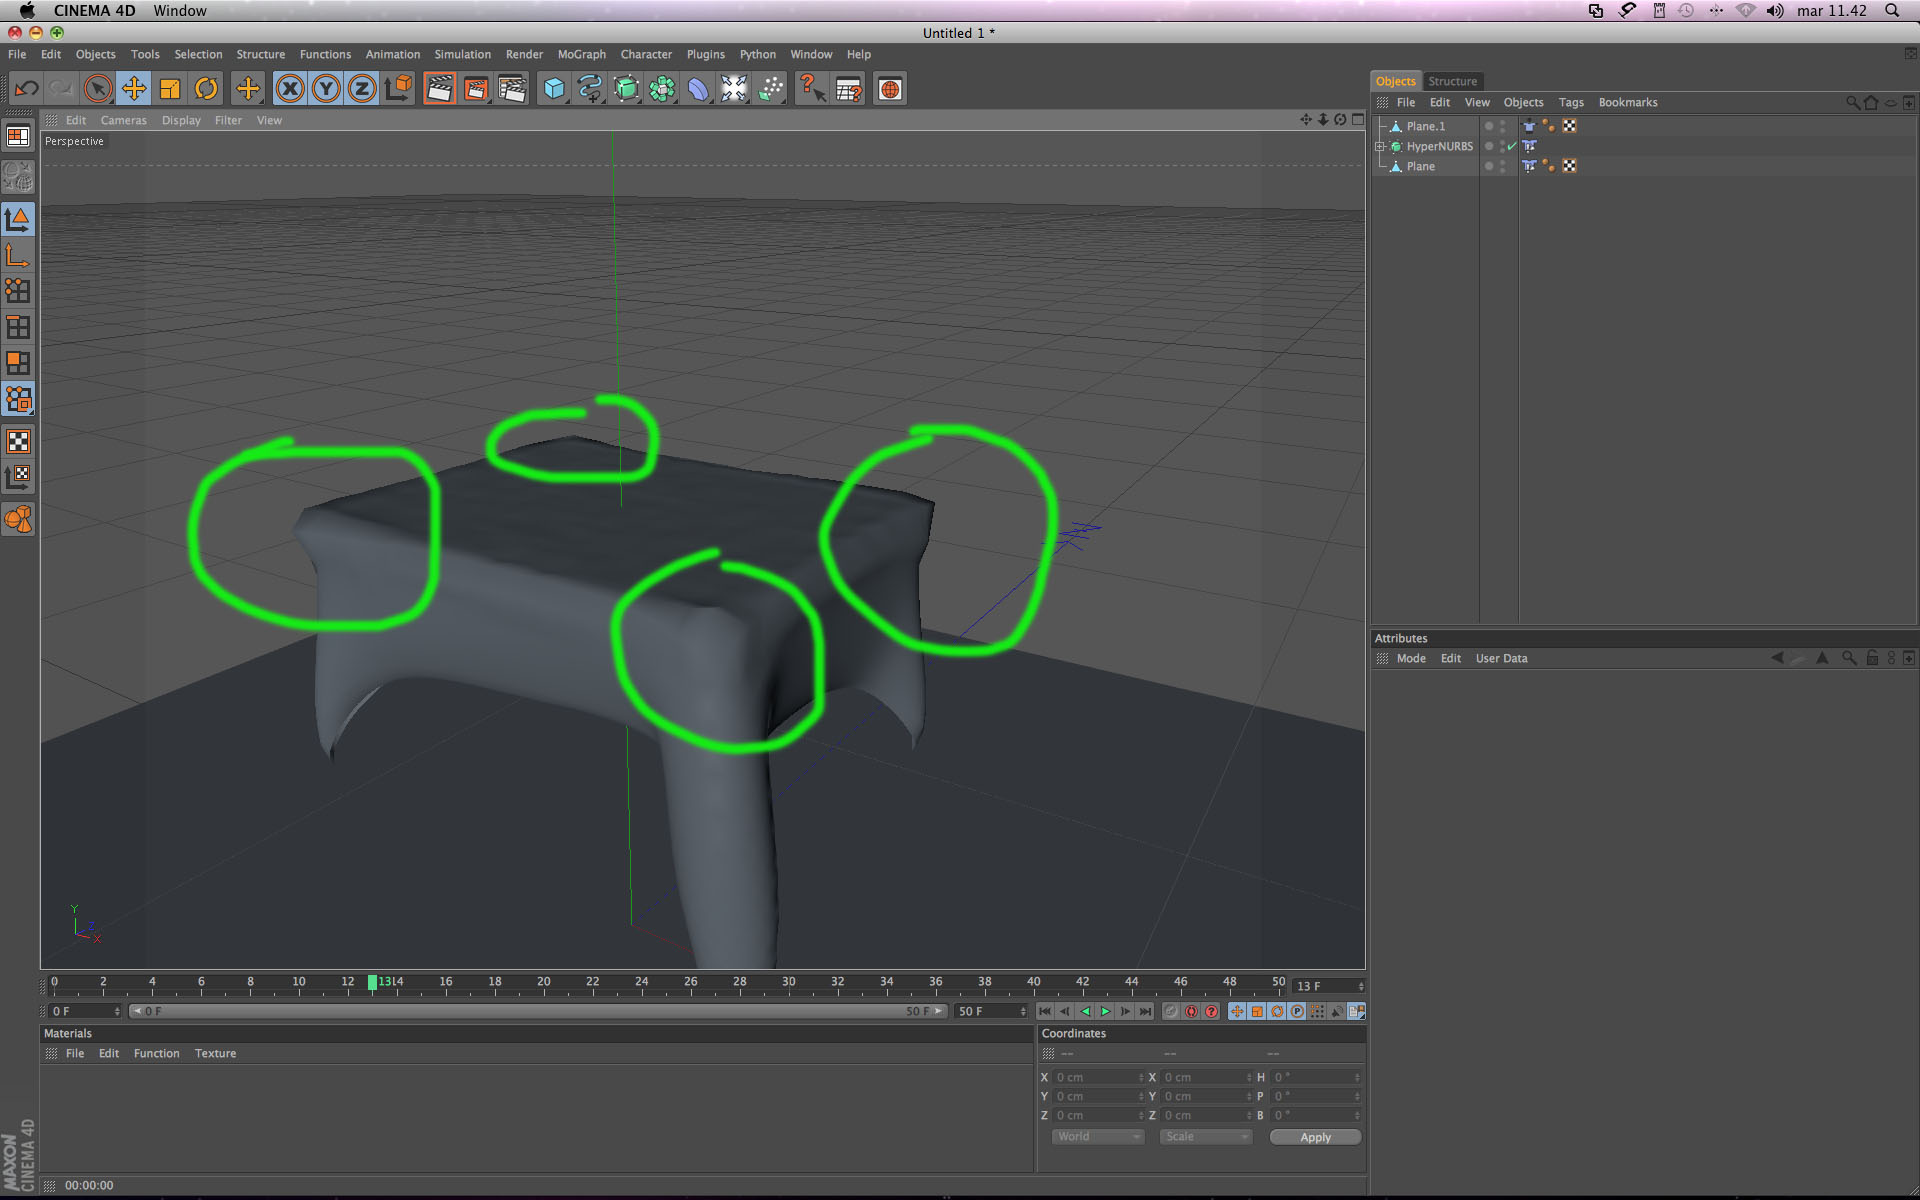
Task: Open the World coordinate system dropdown
Action: [x=1097, y=1137]
